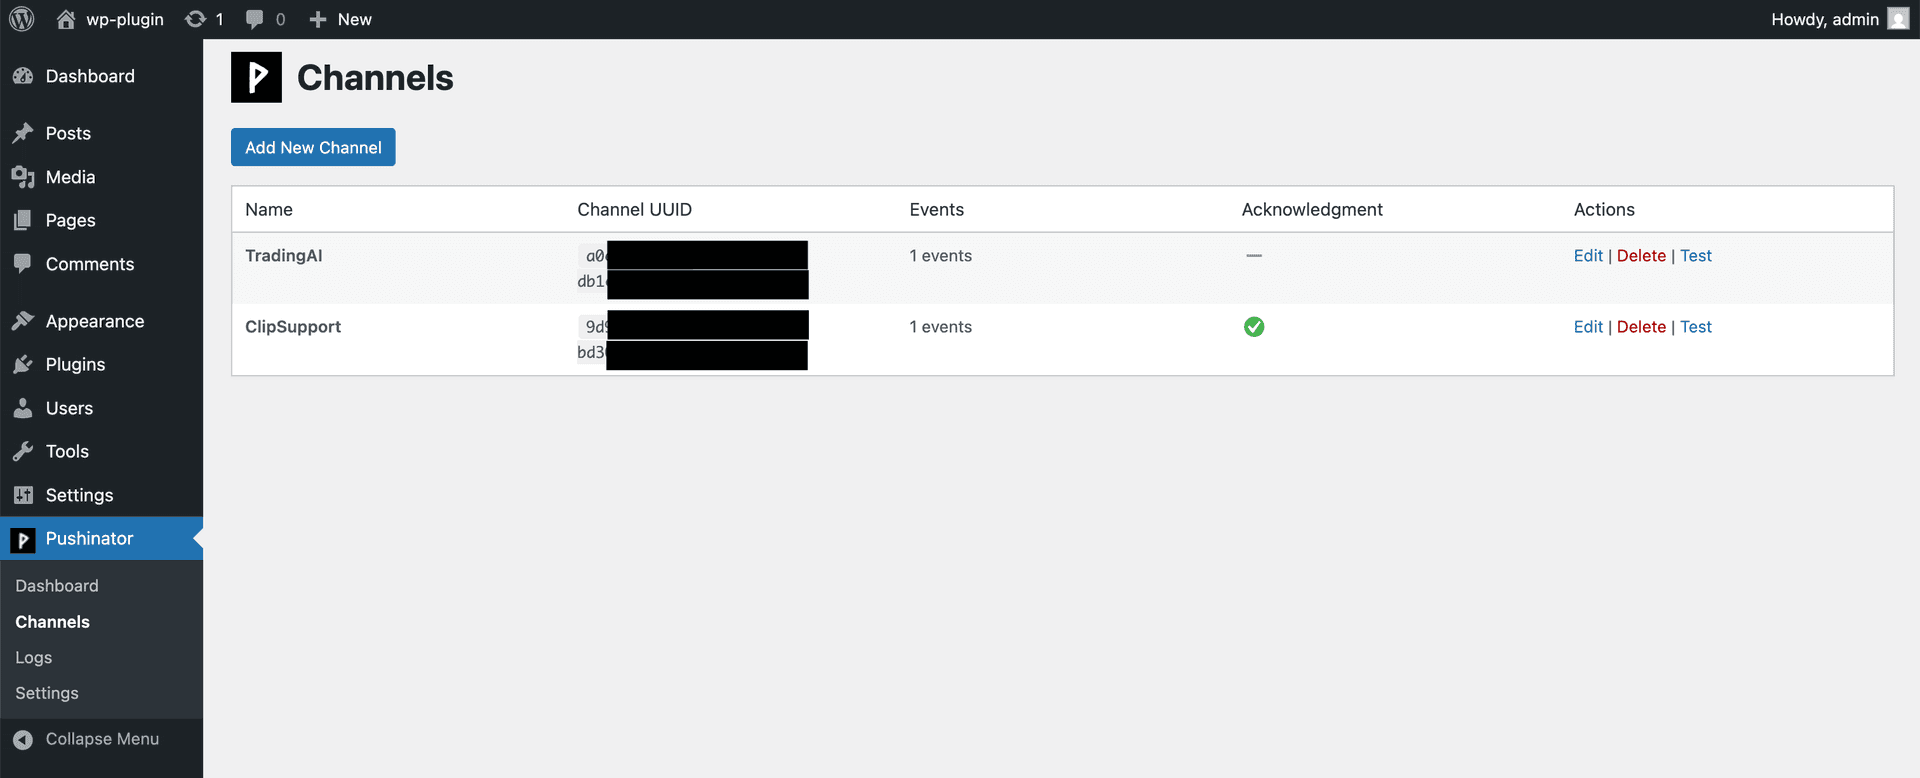Delete the ClipSupport channel

coord(1641,327)
